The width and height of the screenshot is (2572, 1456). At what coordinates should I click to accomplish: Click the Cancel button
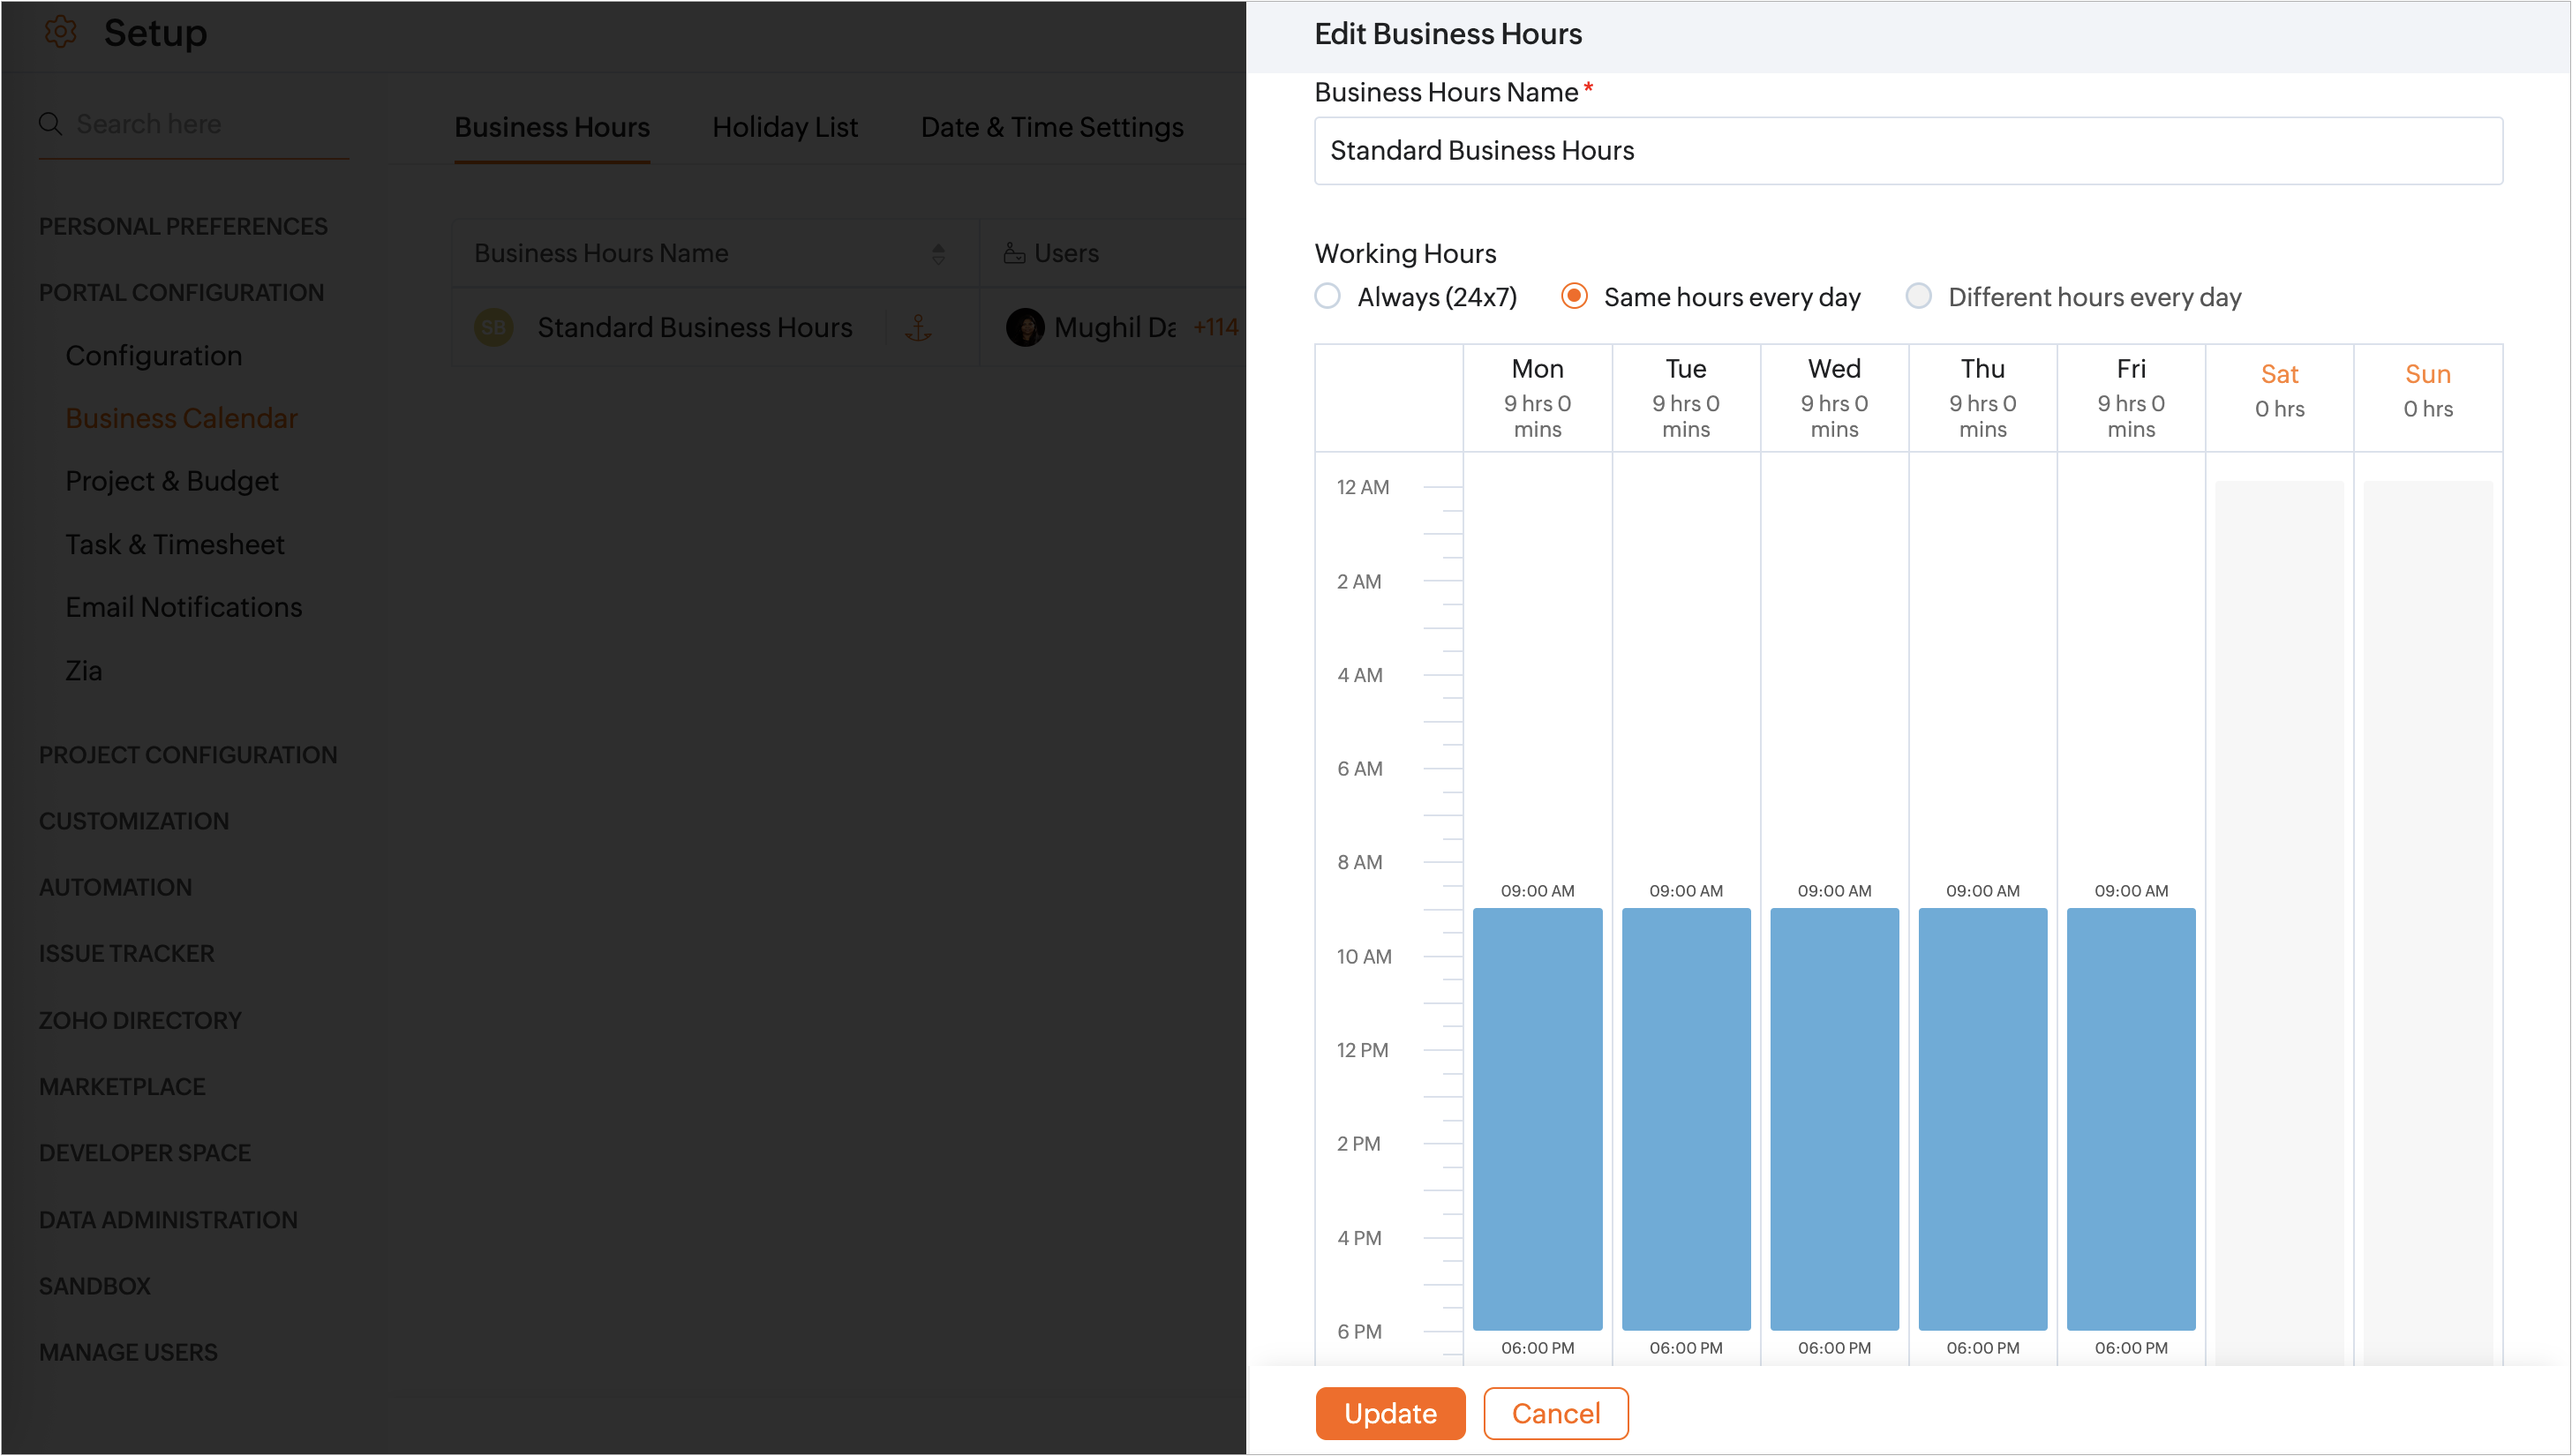[1555, 1413]
